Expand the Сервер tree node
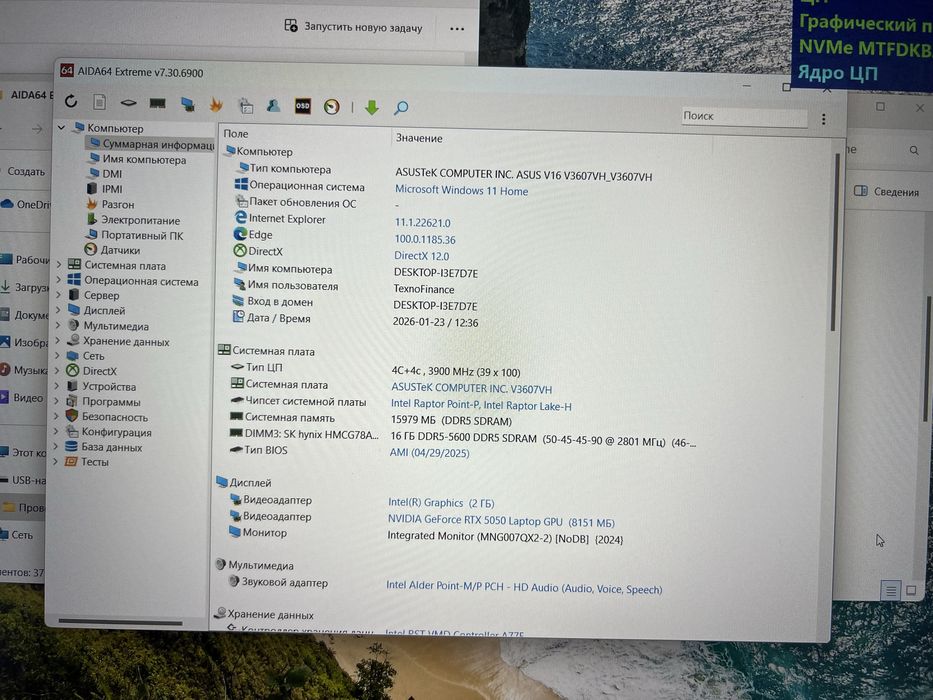This screenshot has width=933, height=700. pyautogui.click(x=58, y=294)
